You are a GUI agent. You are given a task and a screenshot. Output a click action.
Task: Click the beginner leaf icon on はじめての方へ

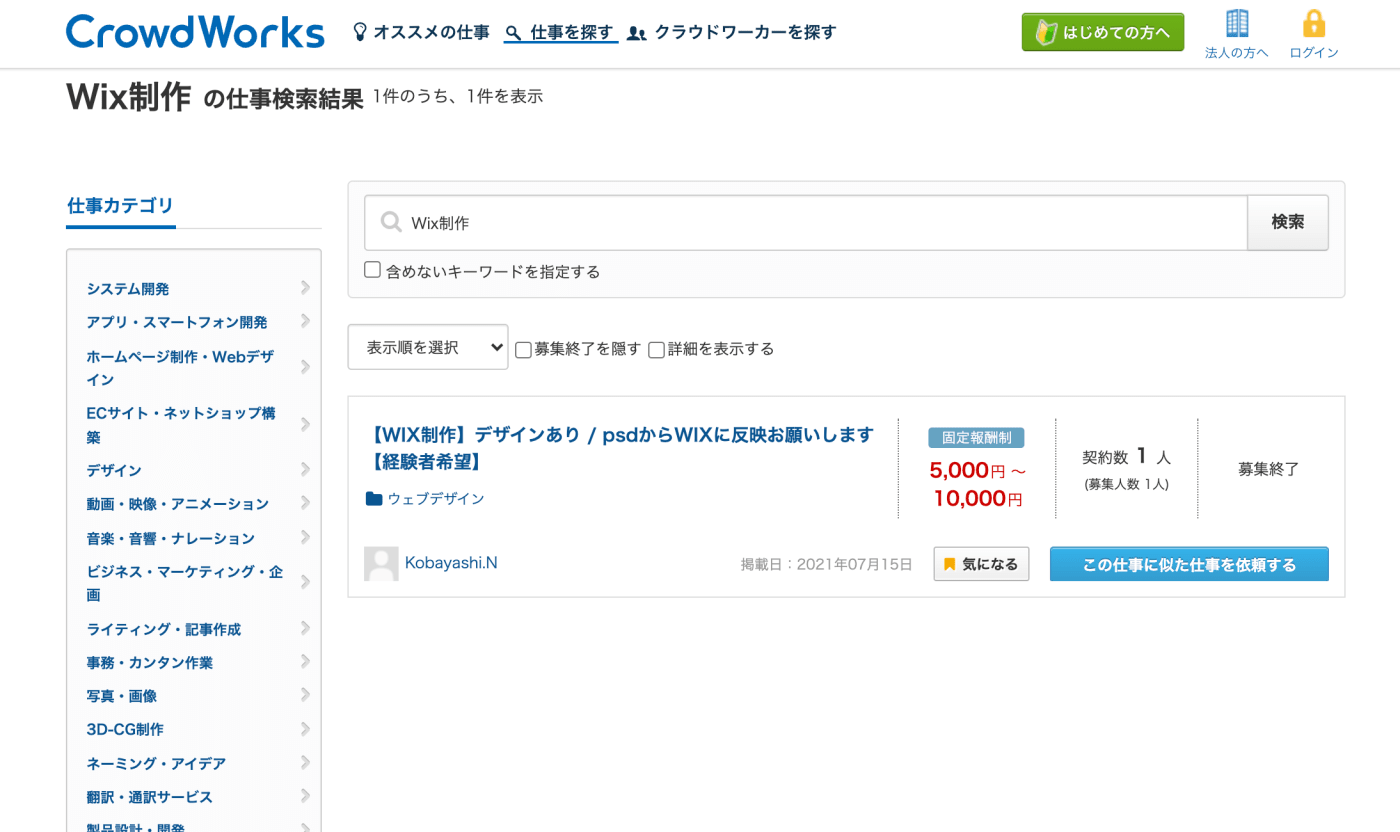[1046, 32]
